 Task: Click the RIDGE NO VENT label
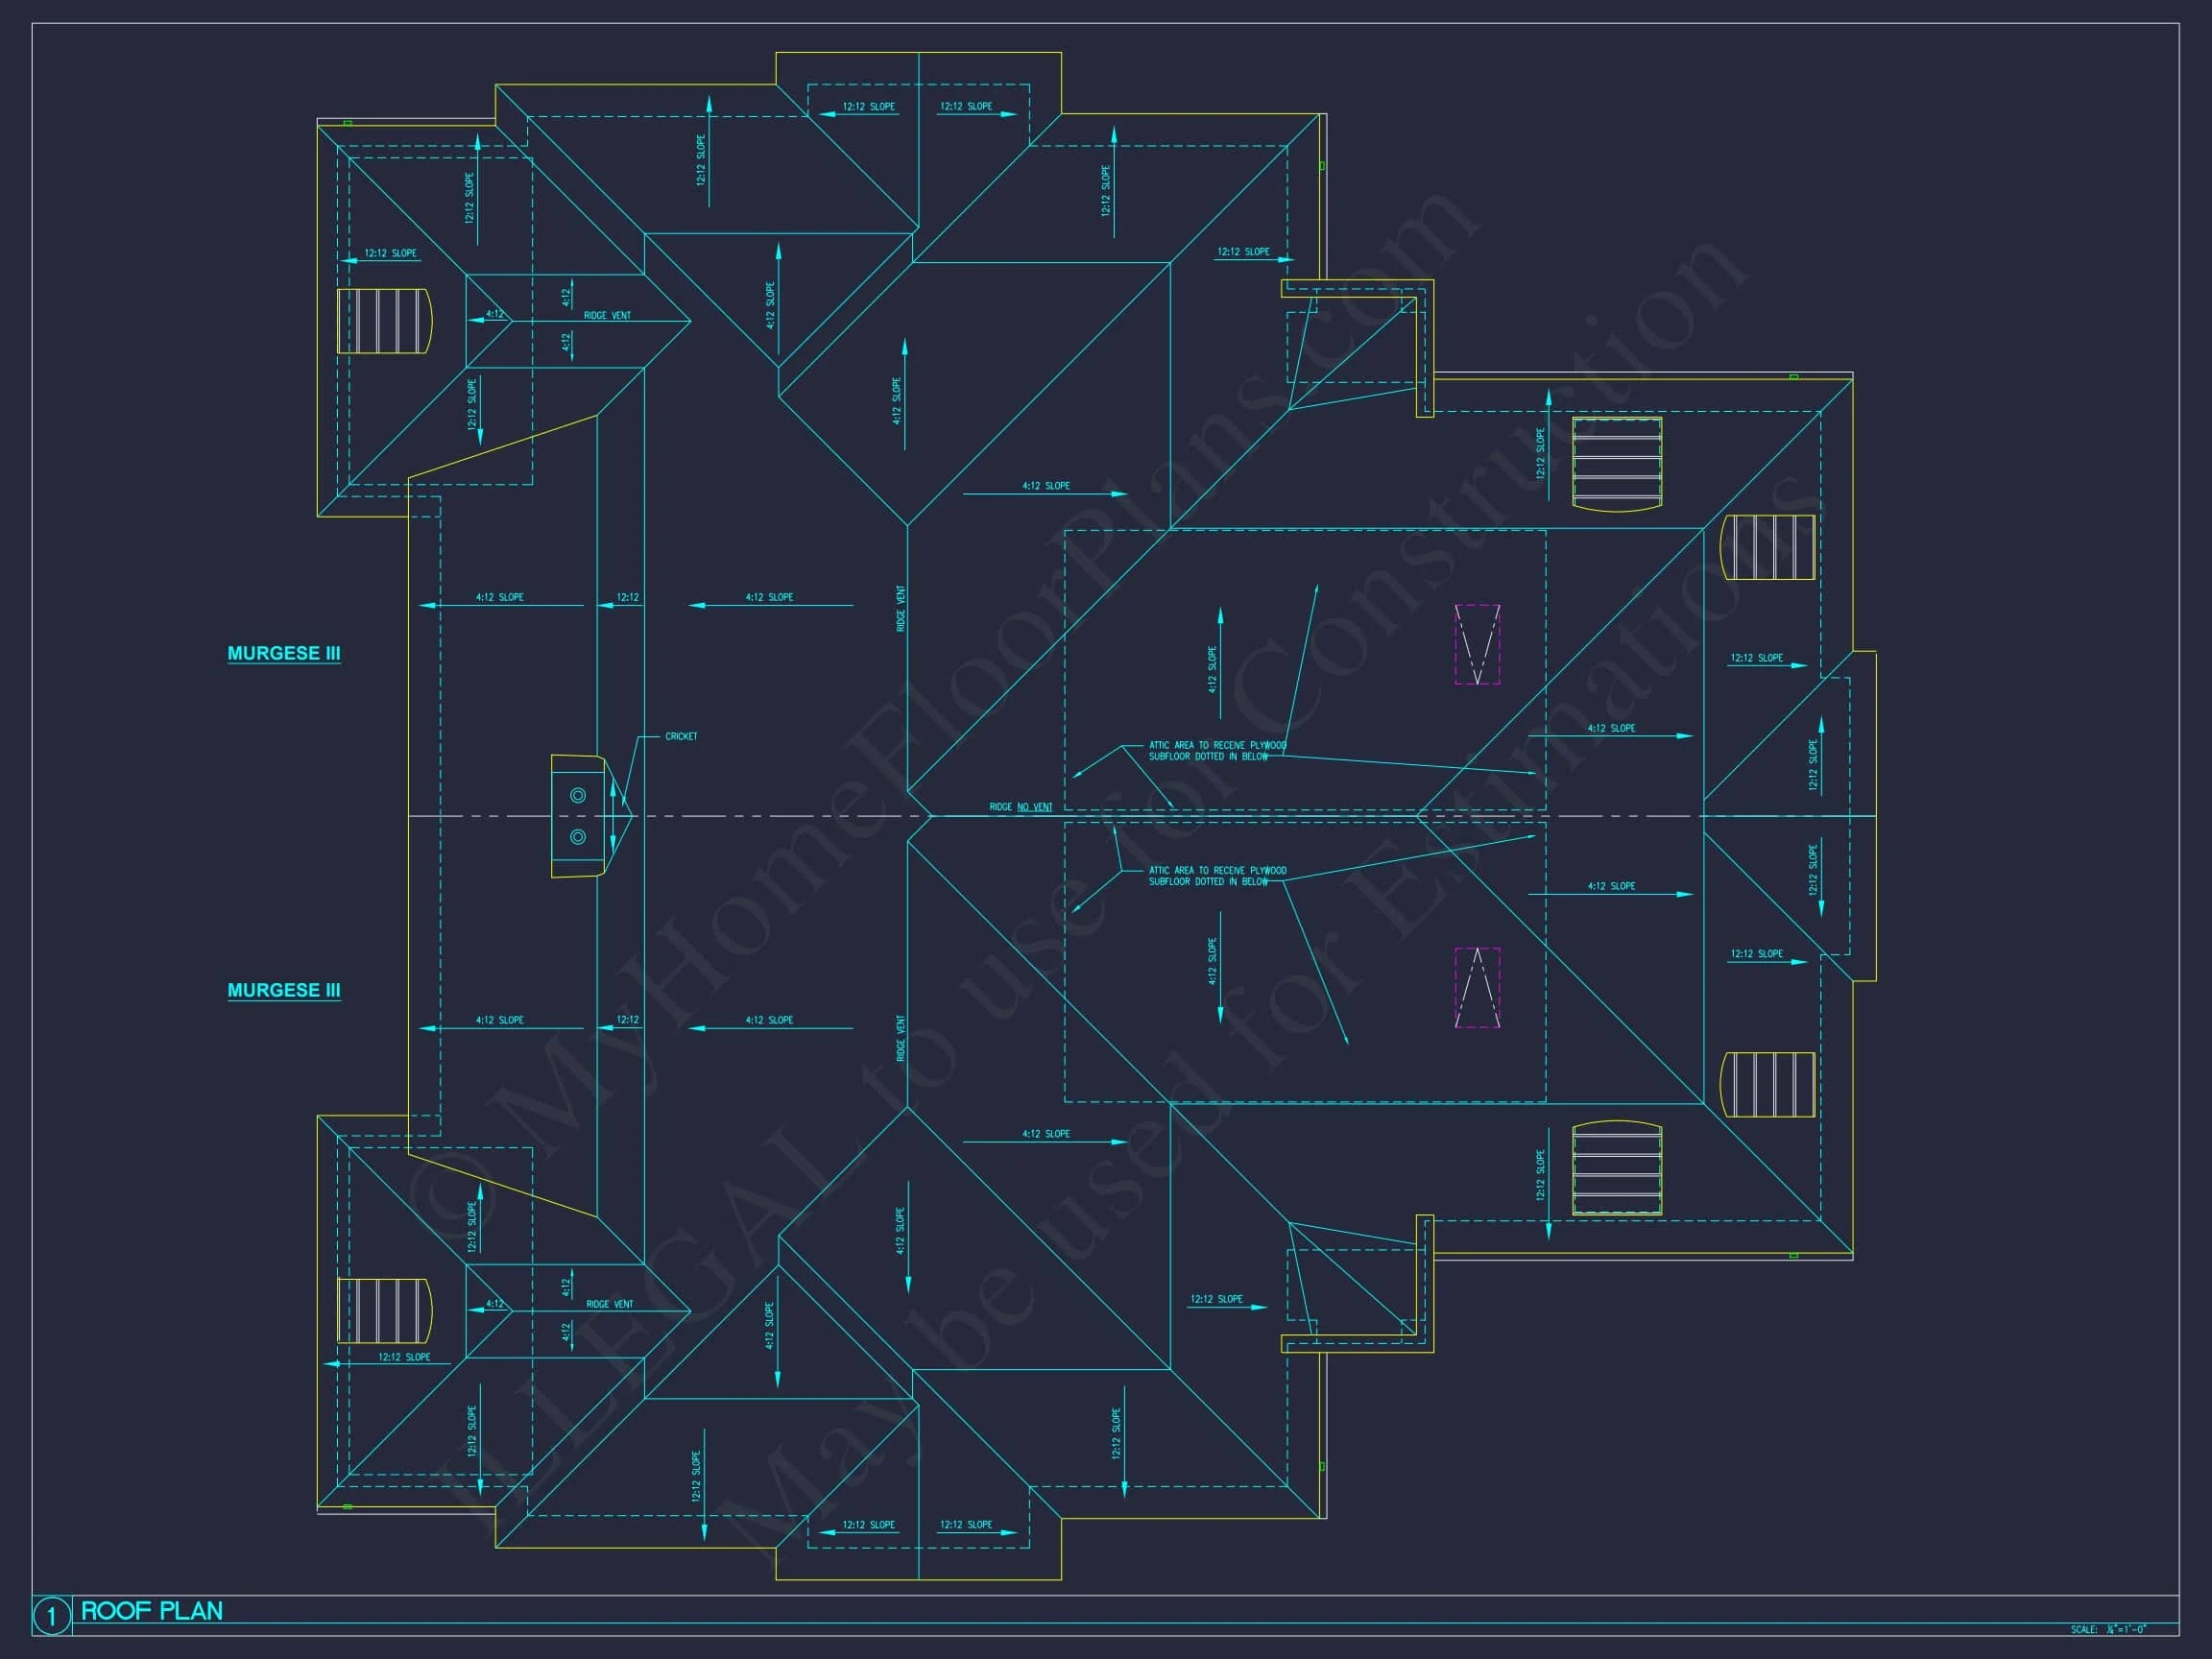pos(1020,807)
